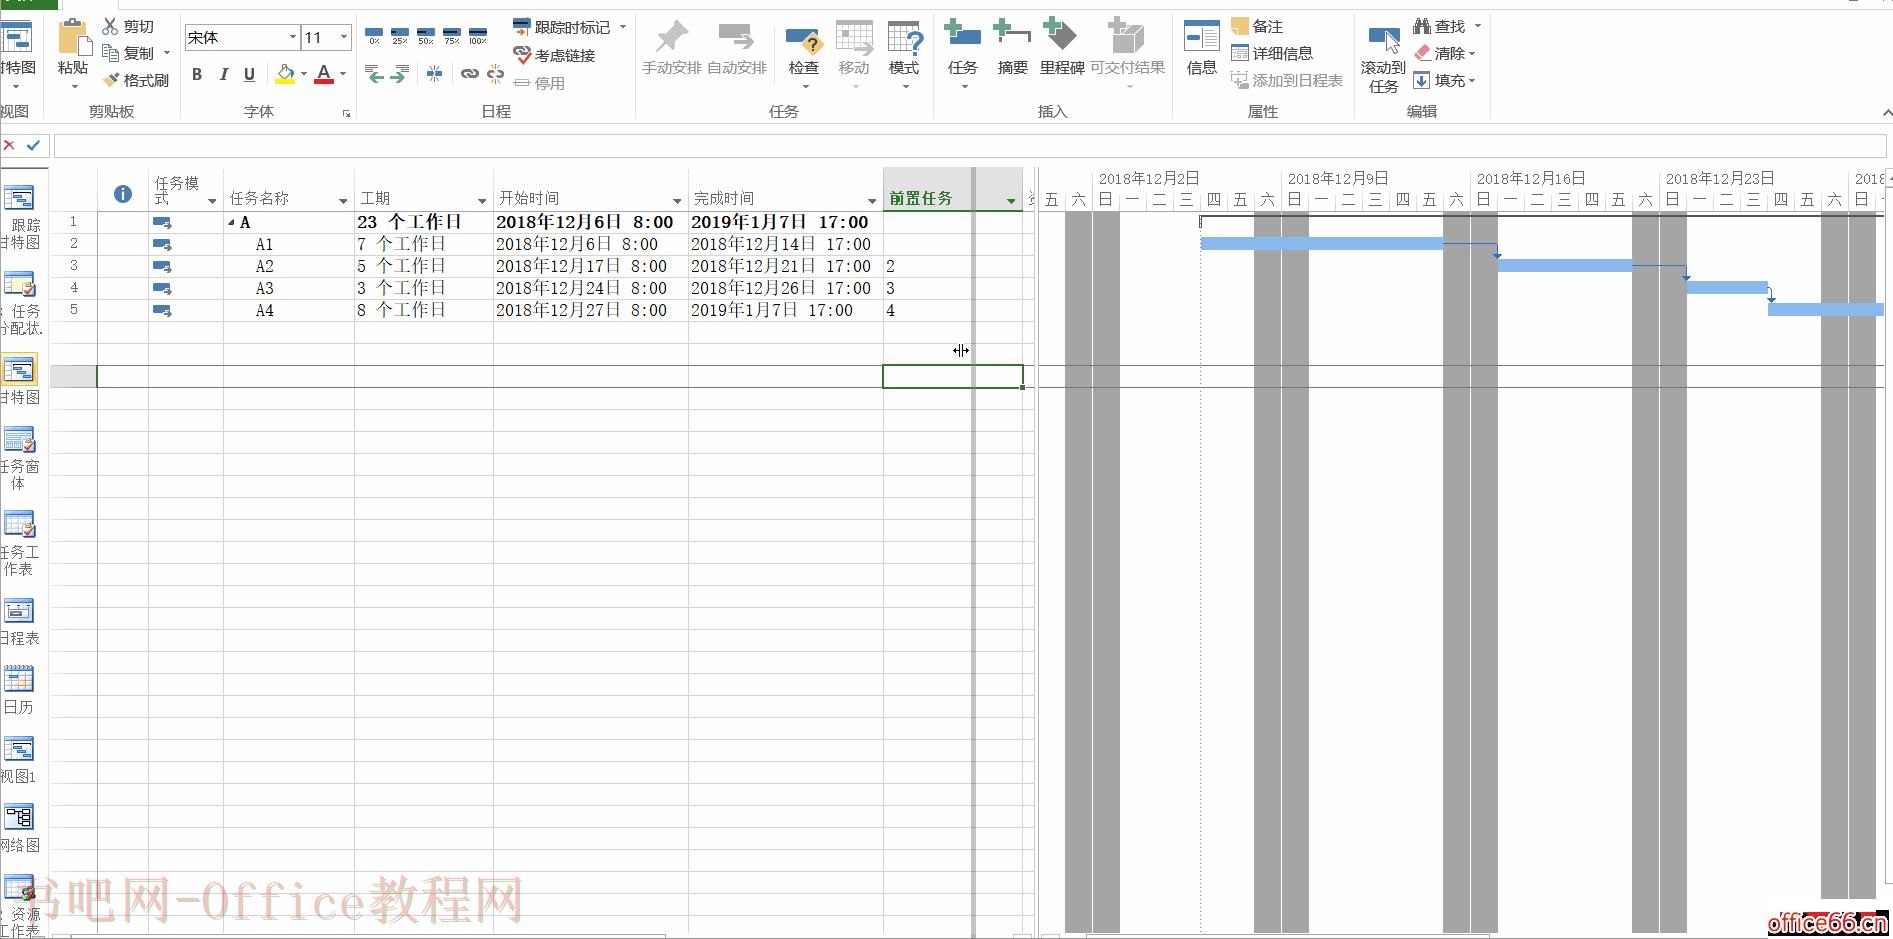The image size is (1893, 939).
Task: Open the 工期 column filter arrow
Action: click(482, 201)
